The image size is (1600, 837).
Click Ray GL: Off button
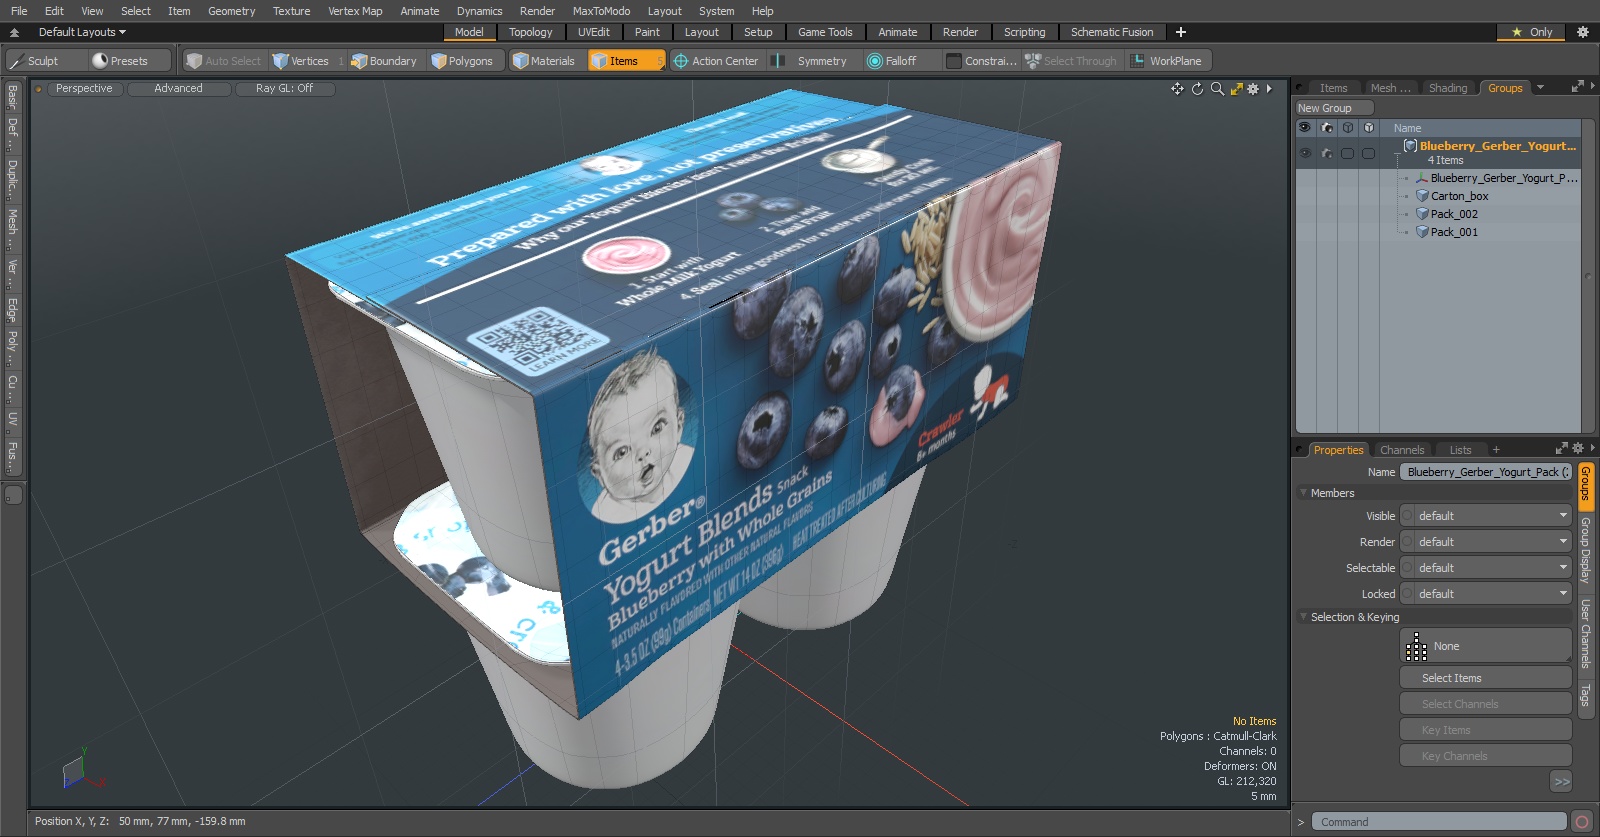click(284, 89)
